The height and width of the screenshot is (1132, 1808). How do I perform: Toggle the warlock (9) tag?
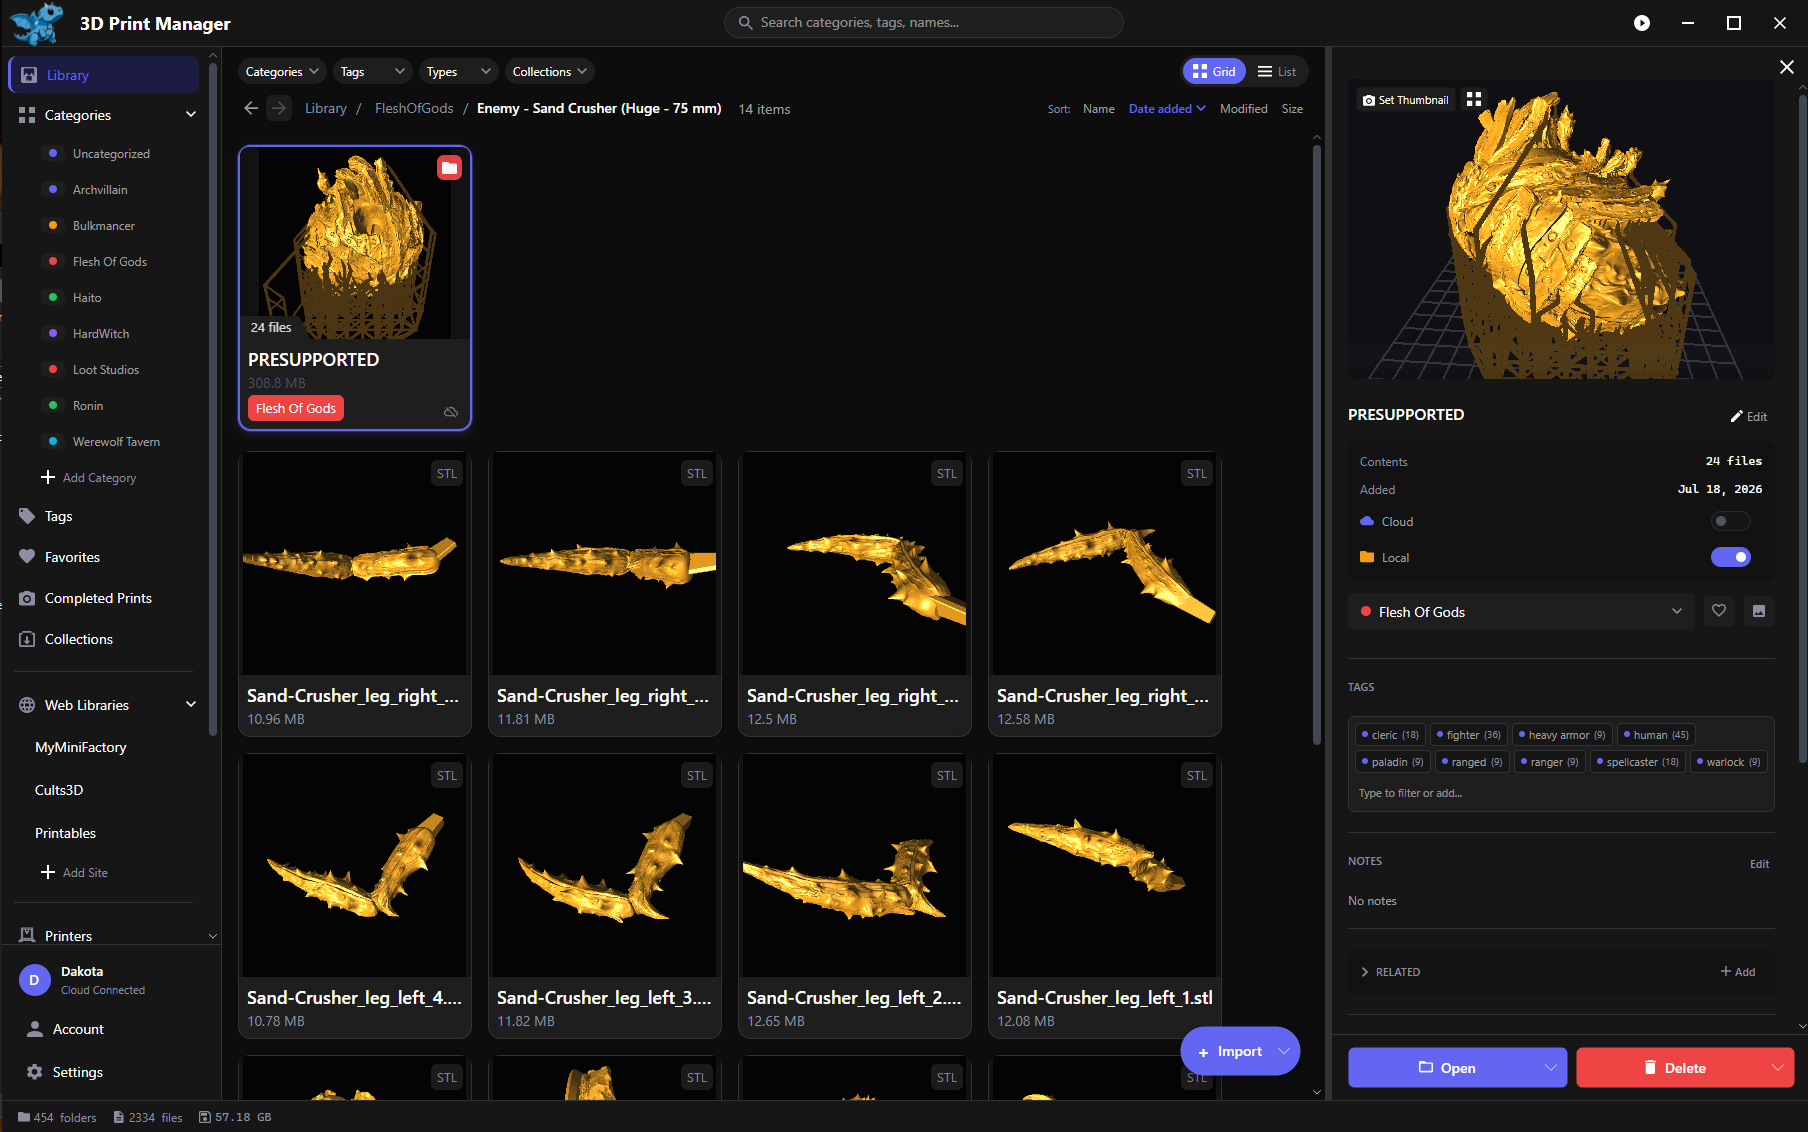pyautogui.click(x=1729, y=762)
